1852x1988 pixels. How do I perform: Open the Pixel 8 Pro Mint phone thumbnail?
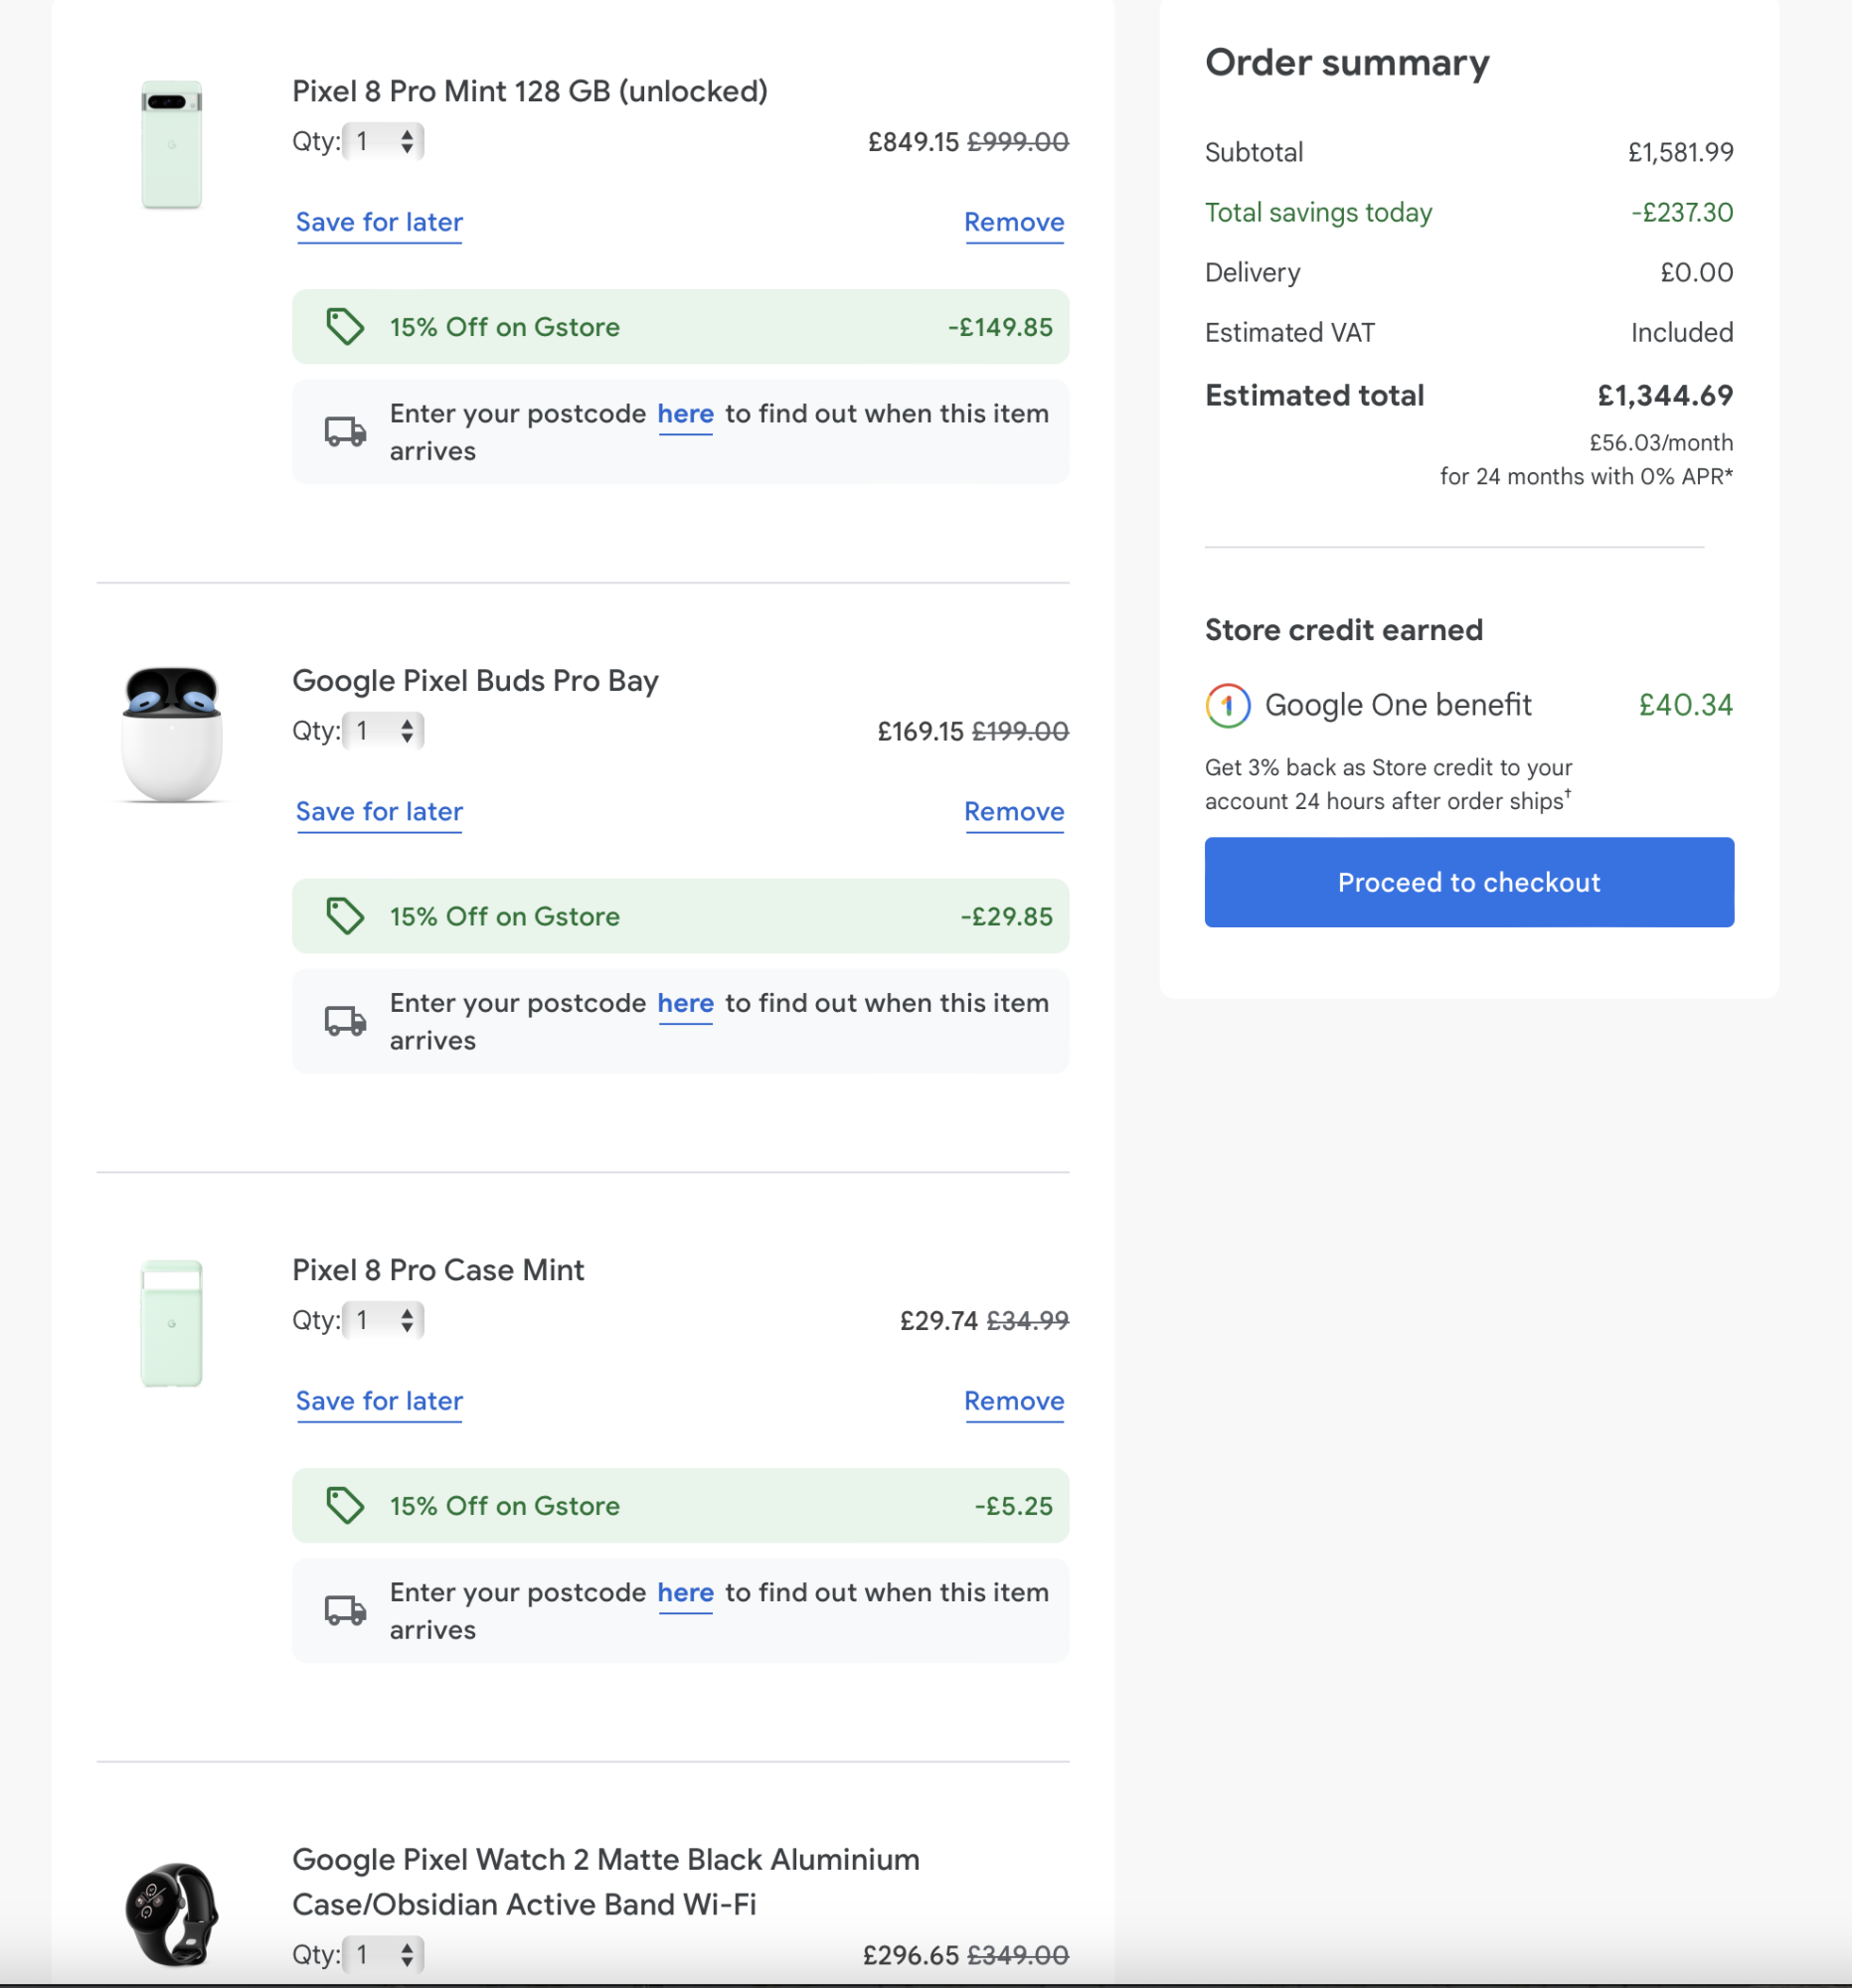(172, 145)
